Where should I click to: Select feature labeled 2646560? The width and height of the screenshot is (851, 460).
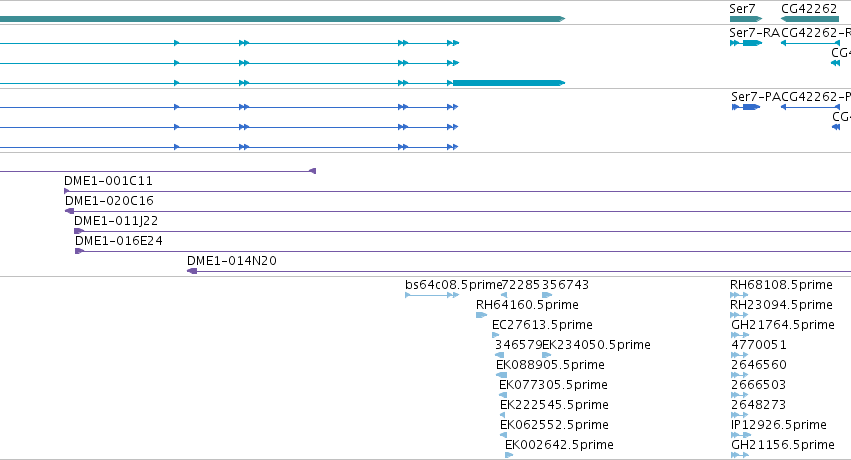tap(759, 365)
